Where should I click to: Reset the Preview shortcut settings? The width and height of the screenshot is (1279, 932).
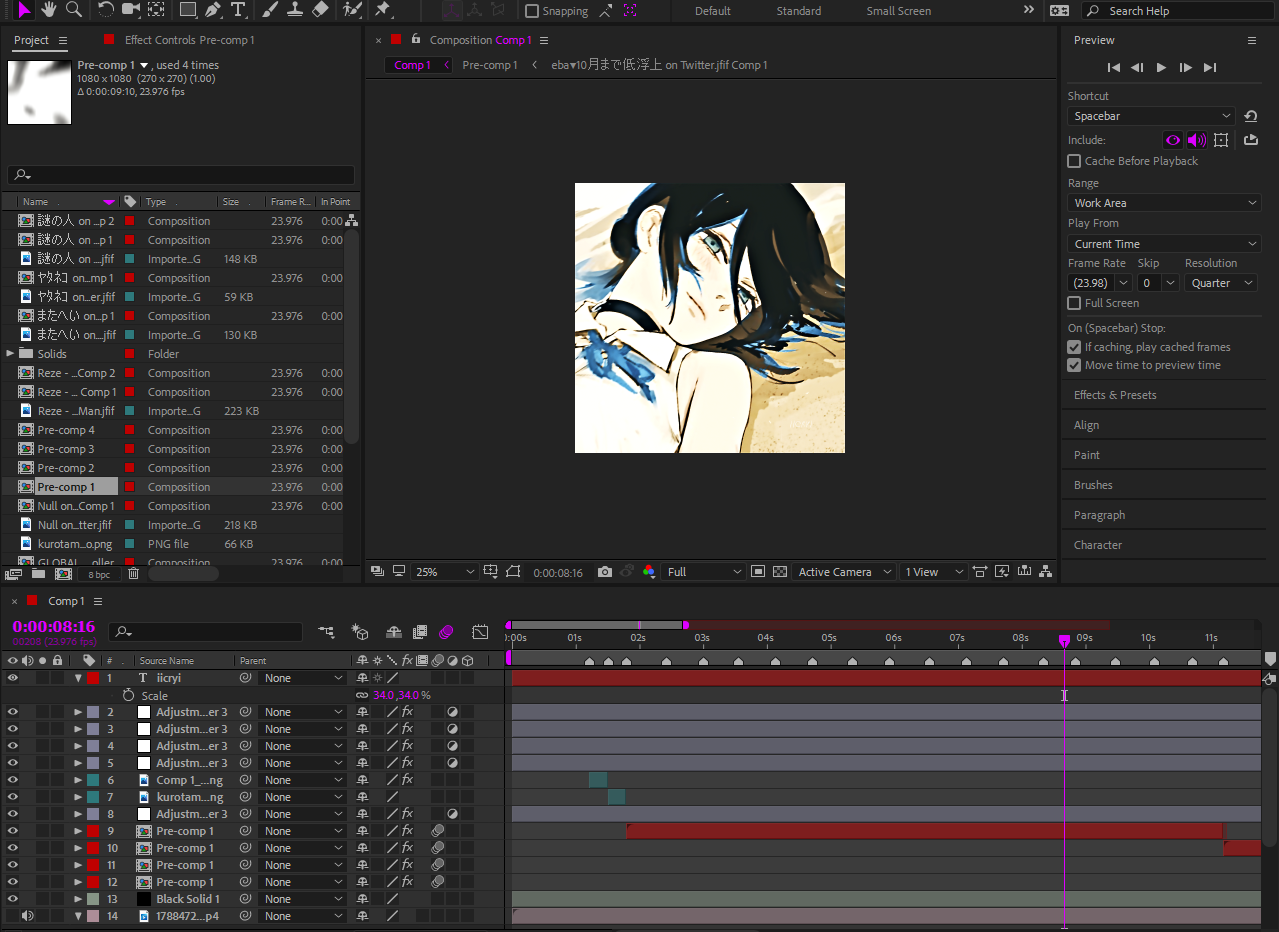pyautogui.click(x=1250, y=116)
